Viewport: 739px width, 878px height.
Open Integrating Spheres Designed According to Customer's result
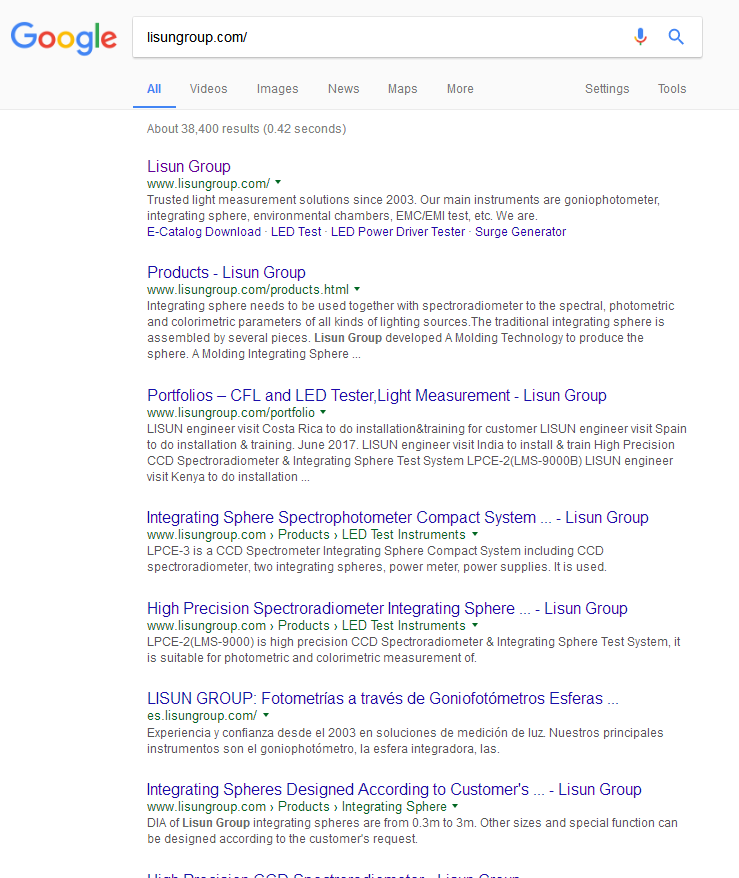point(394,789)
